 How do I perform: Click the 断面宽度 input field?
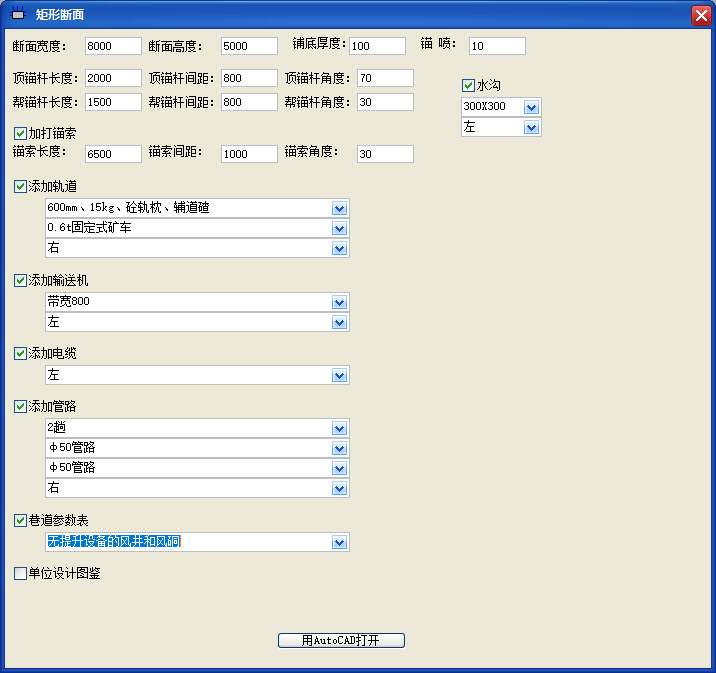(x=111, y=46)
